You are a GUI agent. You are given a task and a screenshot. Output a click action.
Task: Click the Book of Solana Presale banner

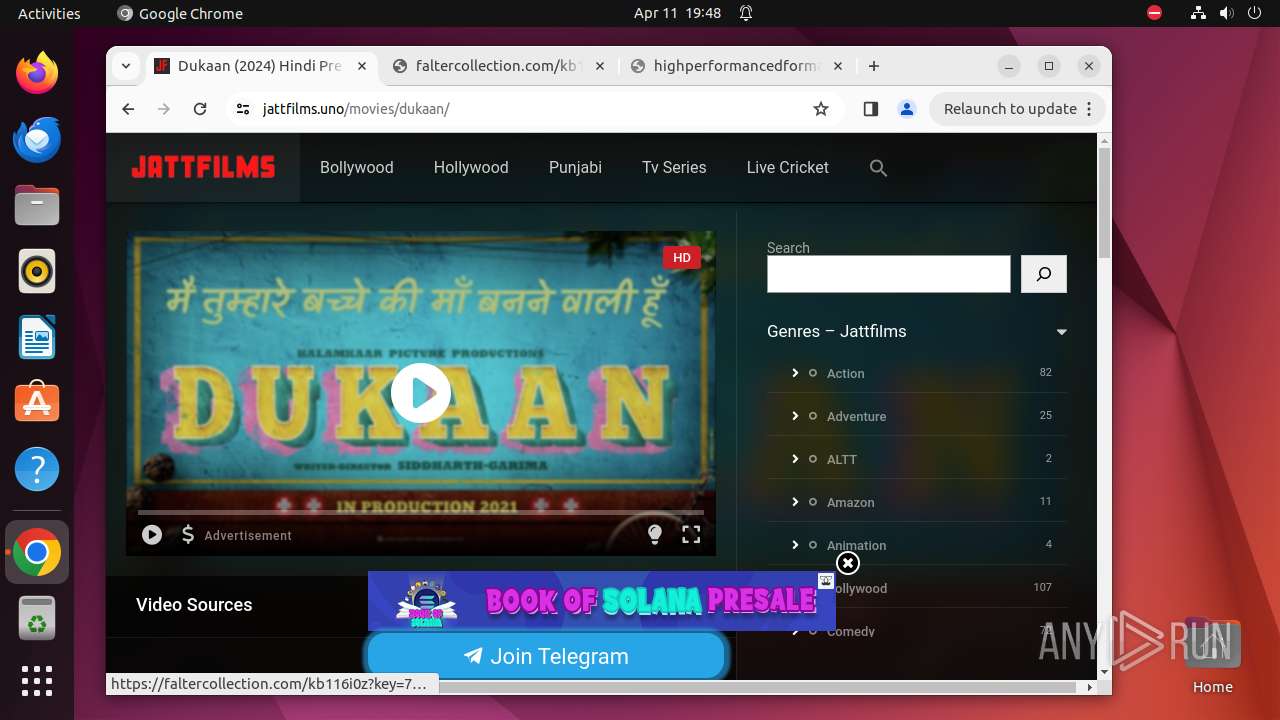point(601,601)
